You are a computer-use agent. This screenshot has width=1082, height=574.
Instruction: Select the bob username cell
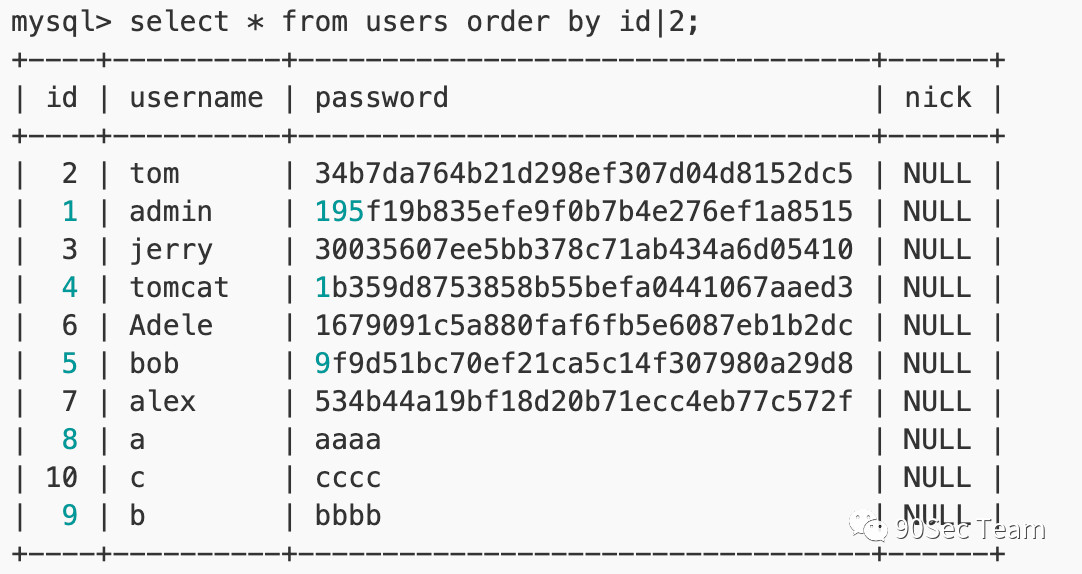pos(155,363)
